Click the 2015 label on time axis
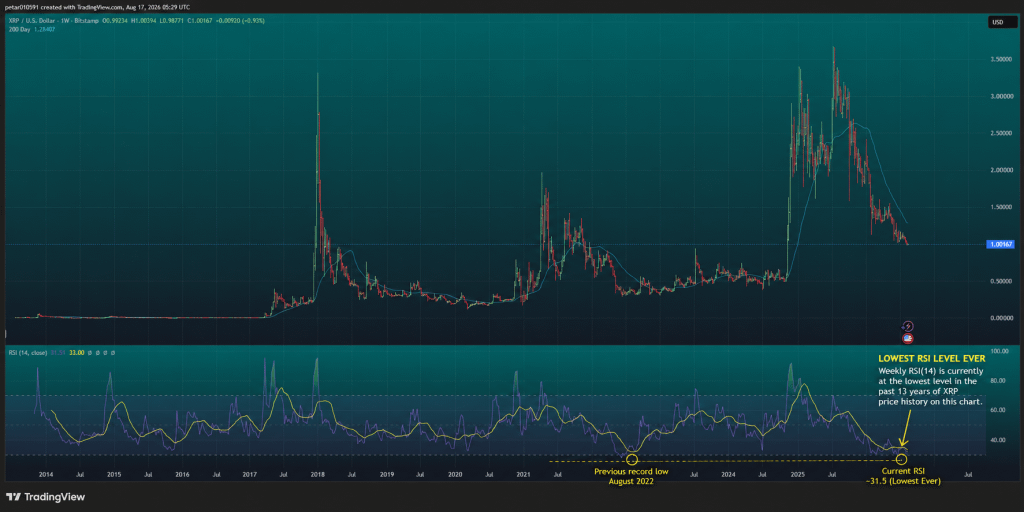This screenshot has width=1024, height=512. 114,474
